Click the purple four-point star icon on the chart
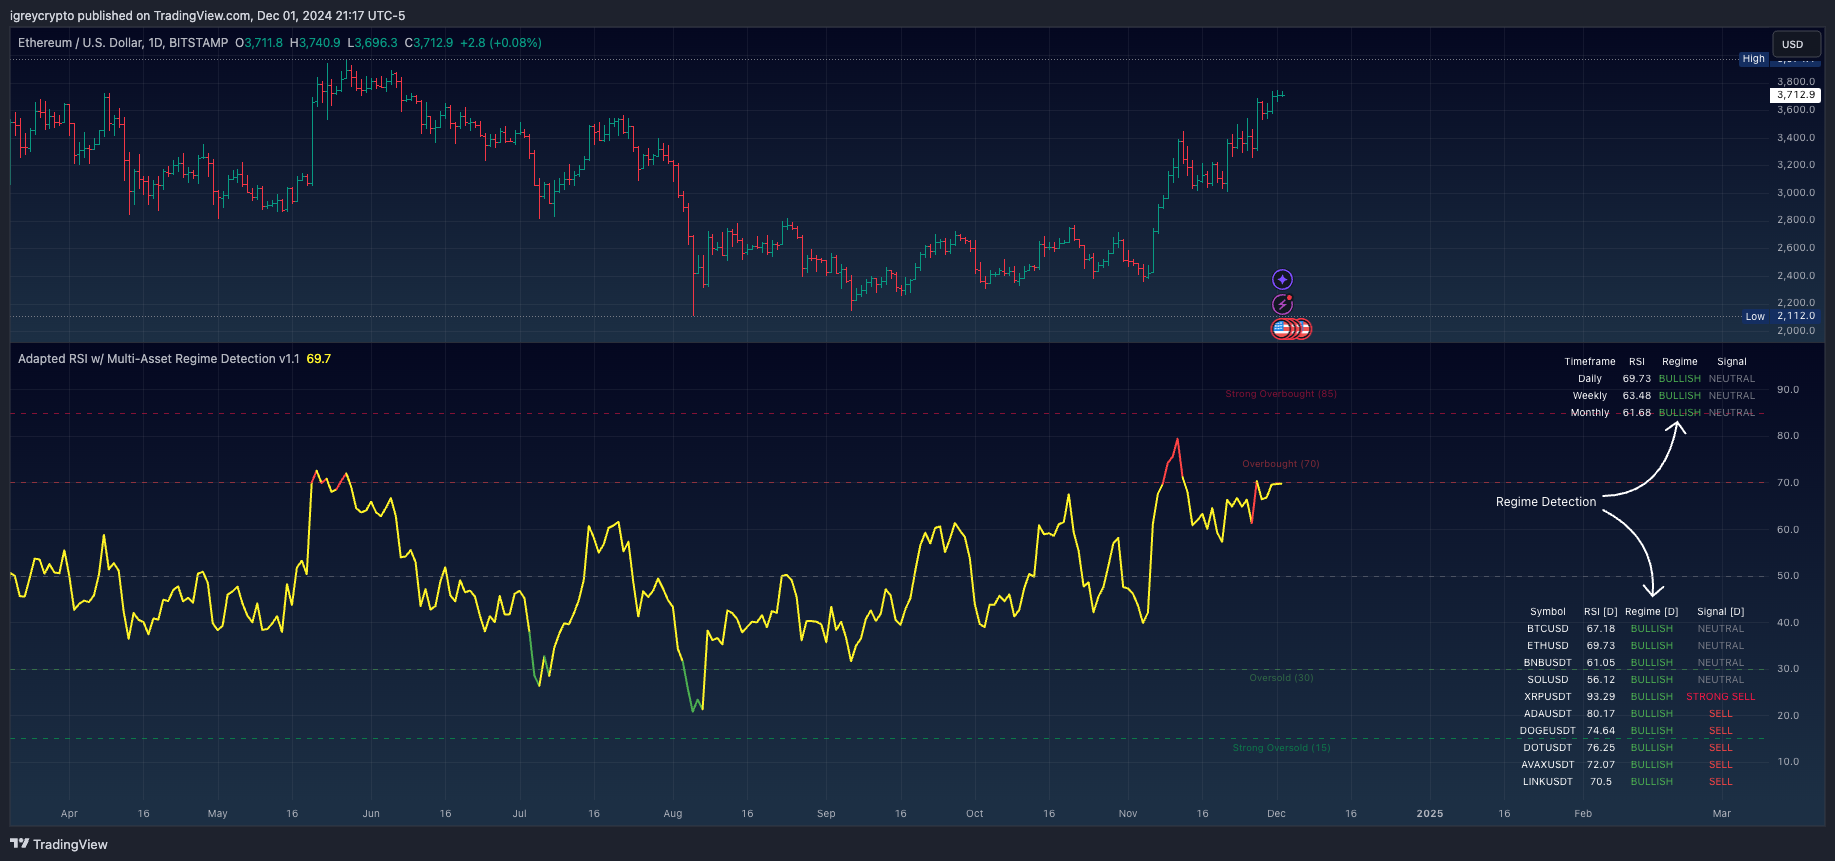 pos(1282,280)
